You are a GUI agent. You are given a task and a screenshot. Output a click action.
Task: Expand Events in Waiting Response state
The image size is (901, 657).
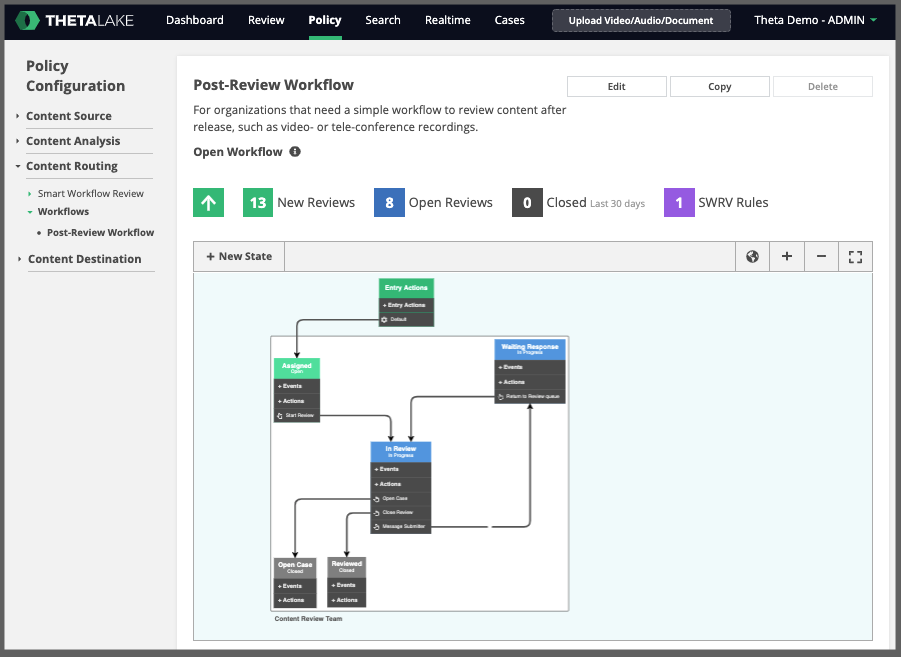tap(530, 367)
